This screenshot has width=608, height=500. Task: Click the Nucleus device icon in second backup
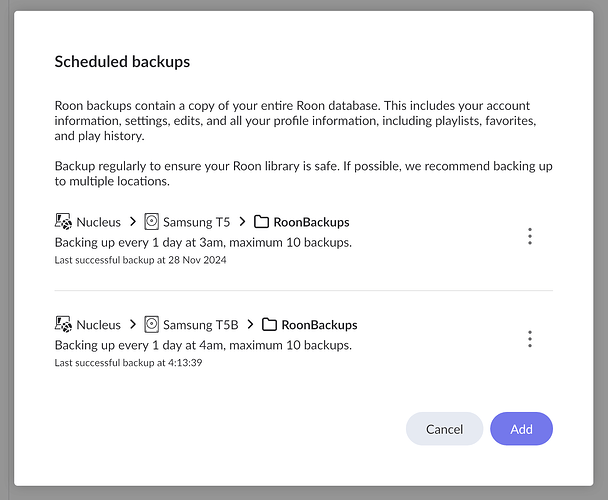63,324
